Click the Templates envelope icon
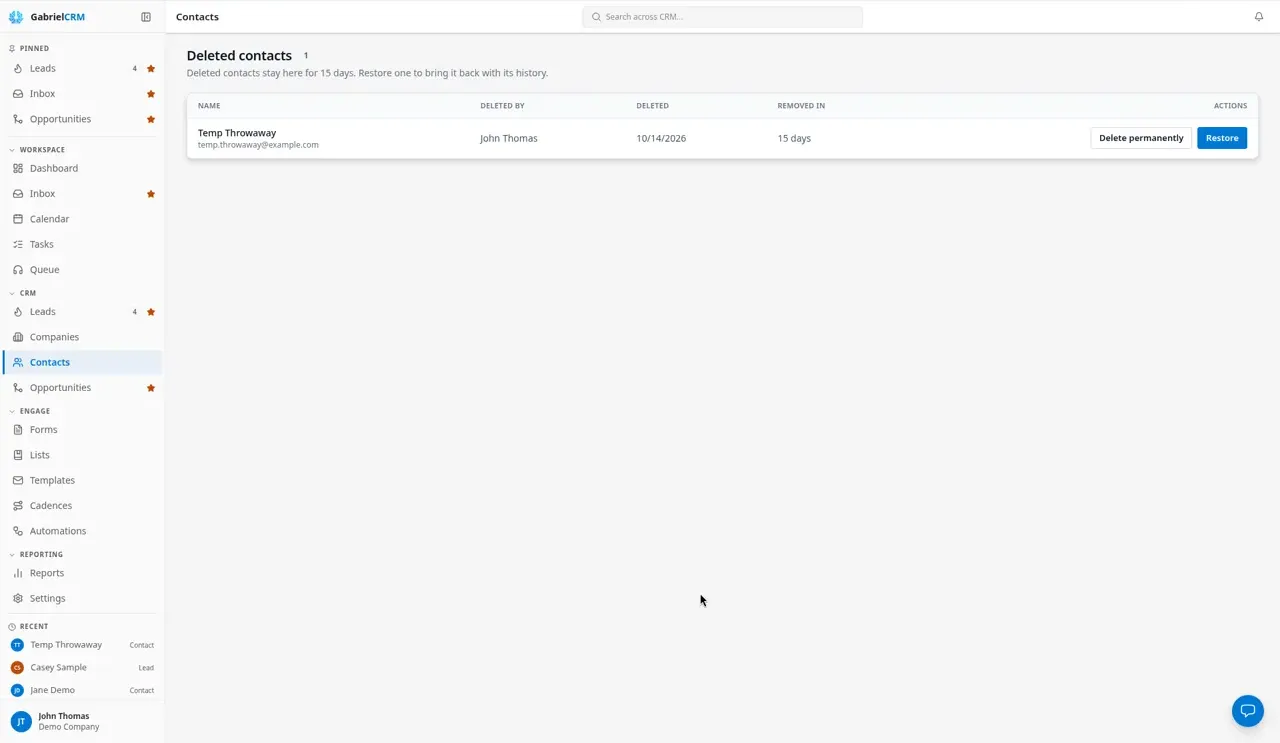The image size is (1280, 743). (18, 480)
